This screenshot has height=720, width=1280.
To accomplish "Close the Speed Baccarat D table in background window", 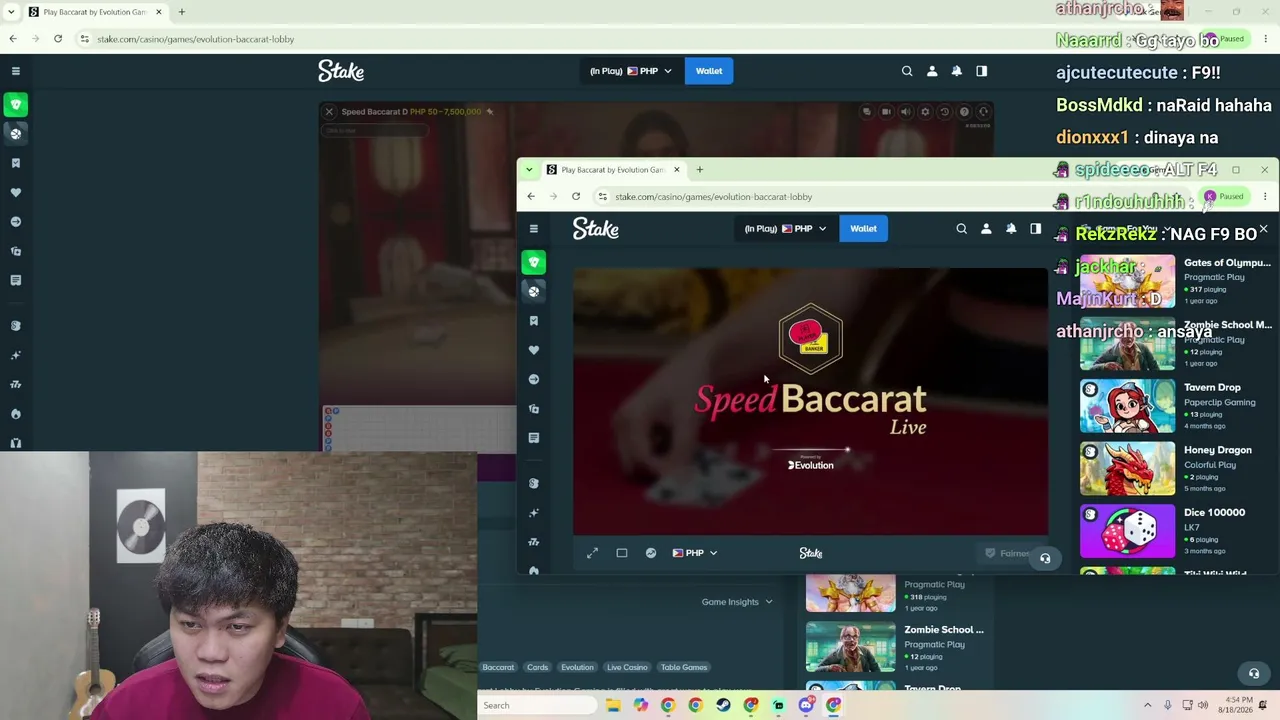I will [x=329, y=112].
